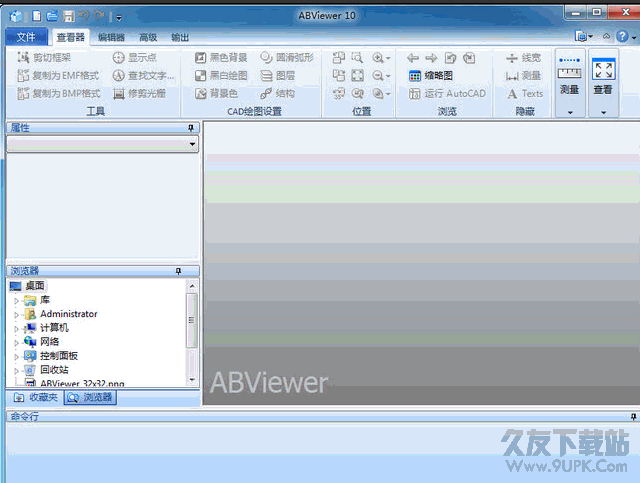Select 网络 network in file tree
640x483 pixels.
[x=49, y=341]
